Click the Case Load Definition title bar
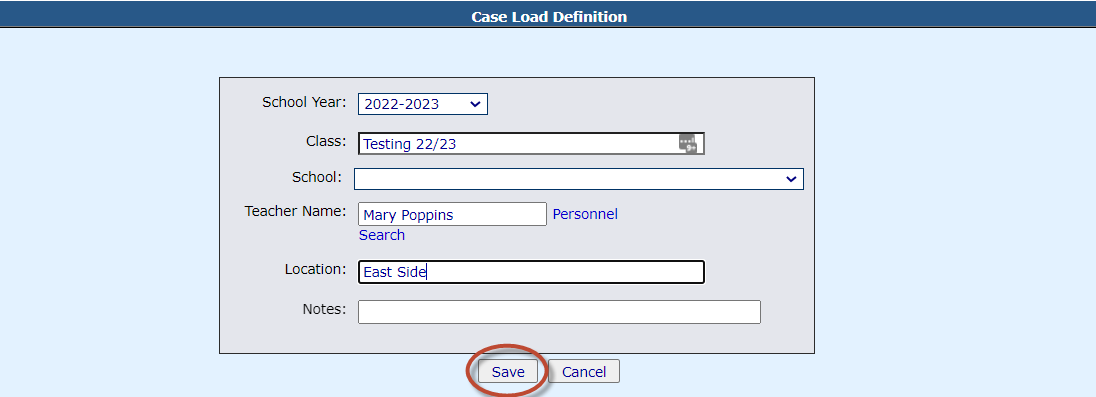The height and width of the screenshot is (397, 1096). [x=548, y=14]
